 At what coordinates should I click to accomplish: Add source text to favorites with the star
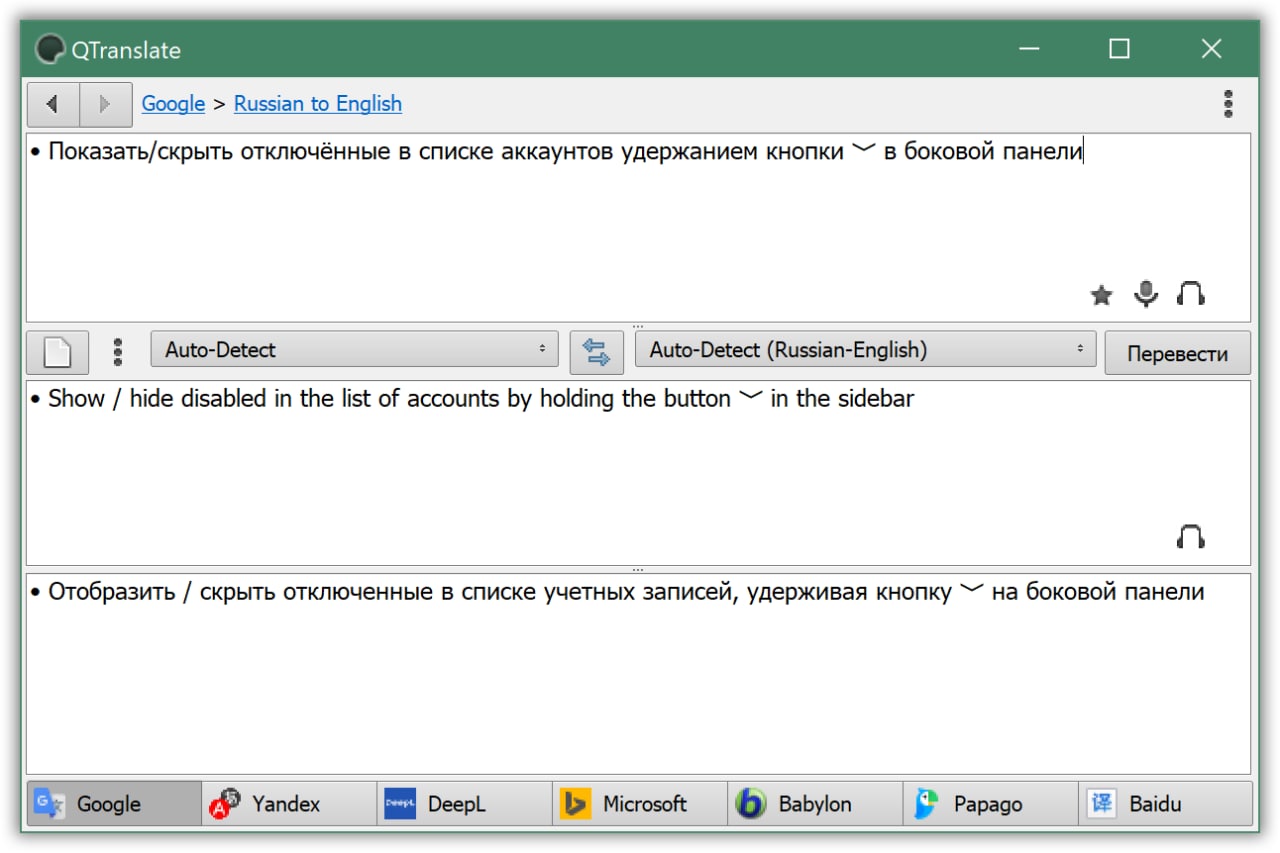[1101, 295]
